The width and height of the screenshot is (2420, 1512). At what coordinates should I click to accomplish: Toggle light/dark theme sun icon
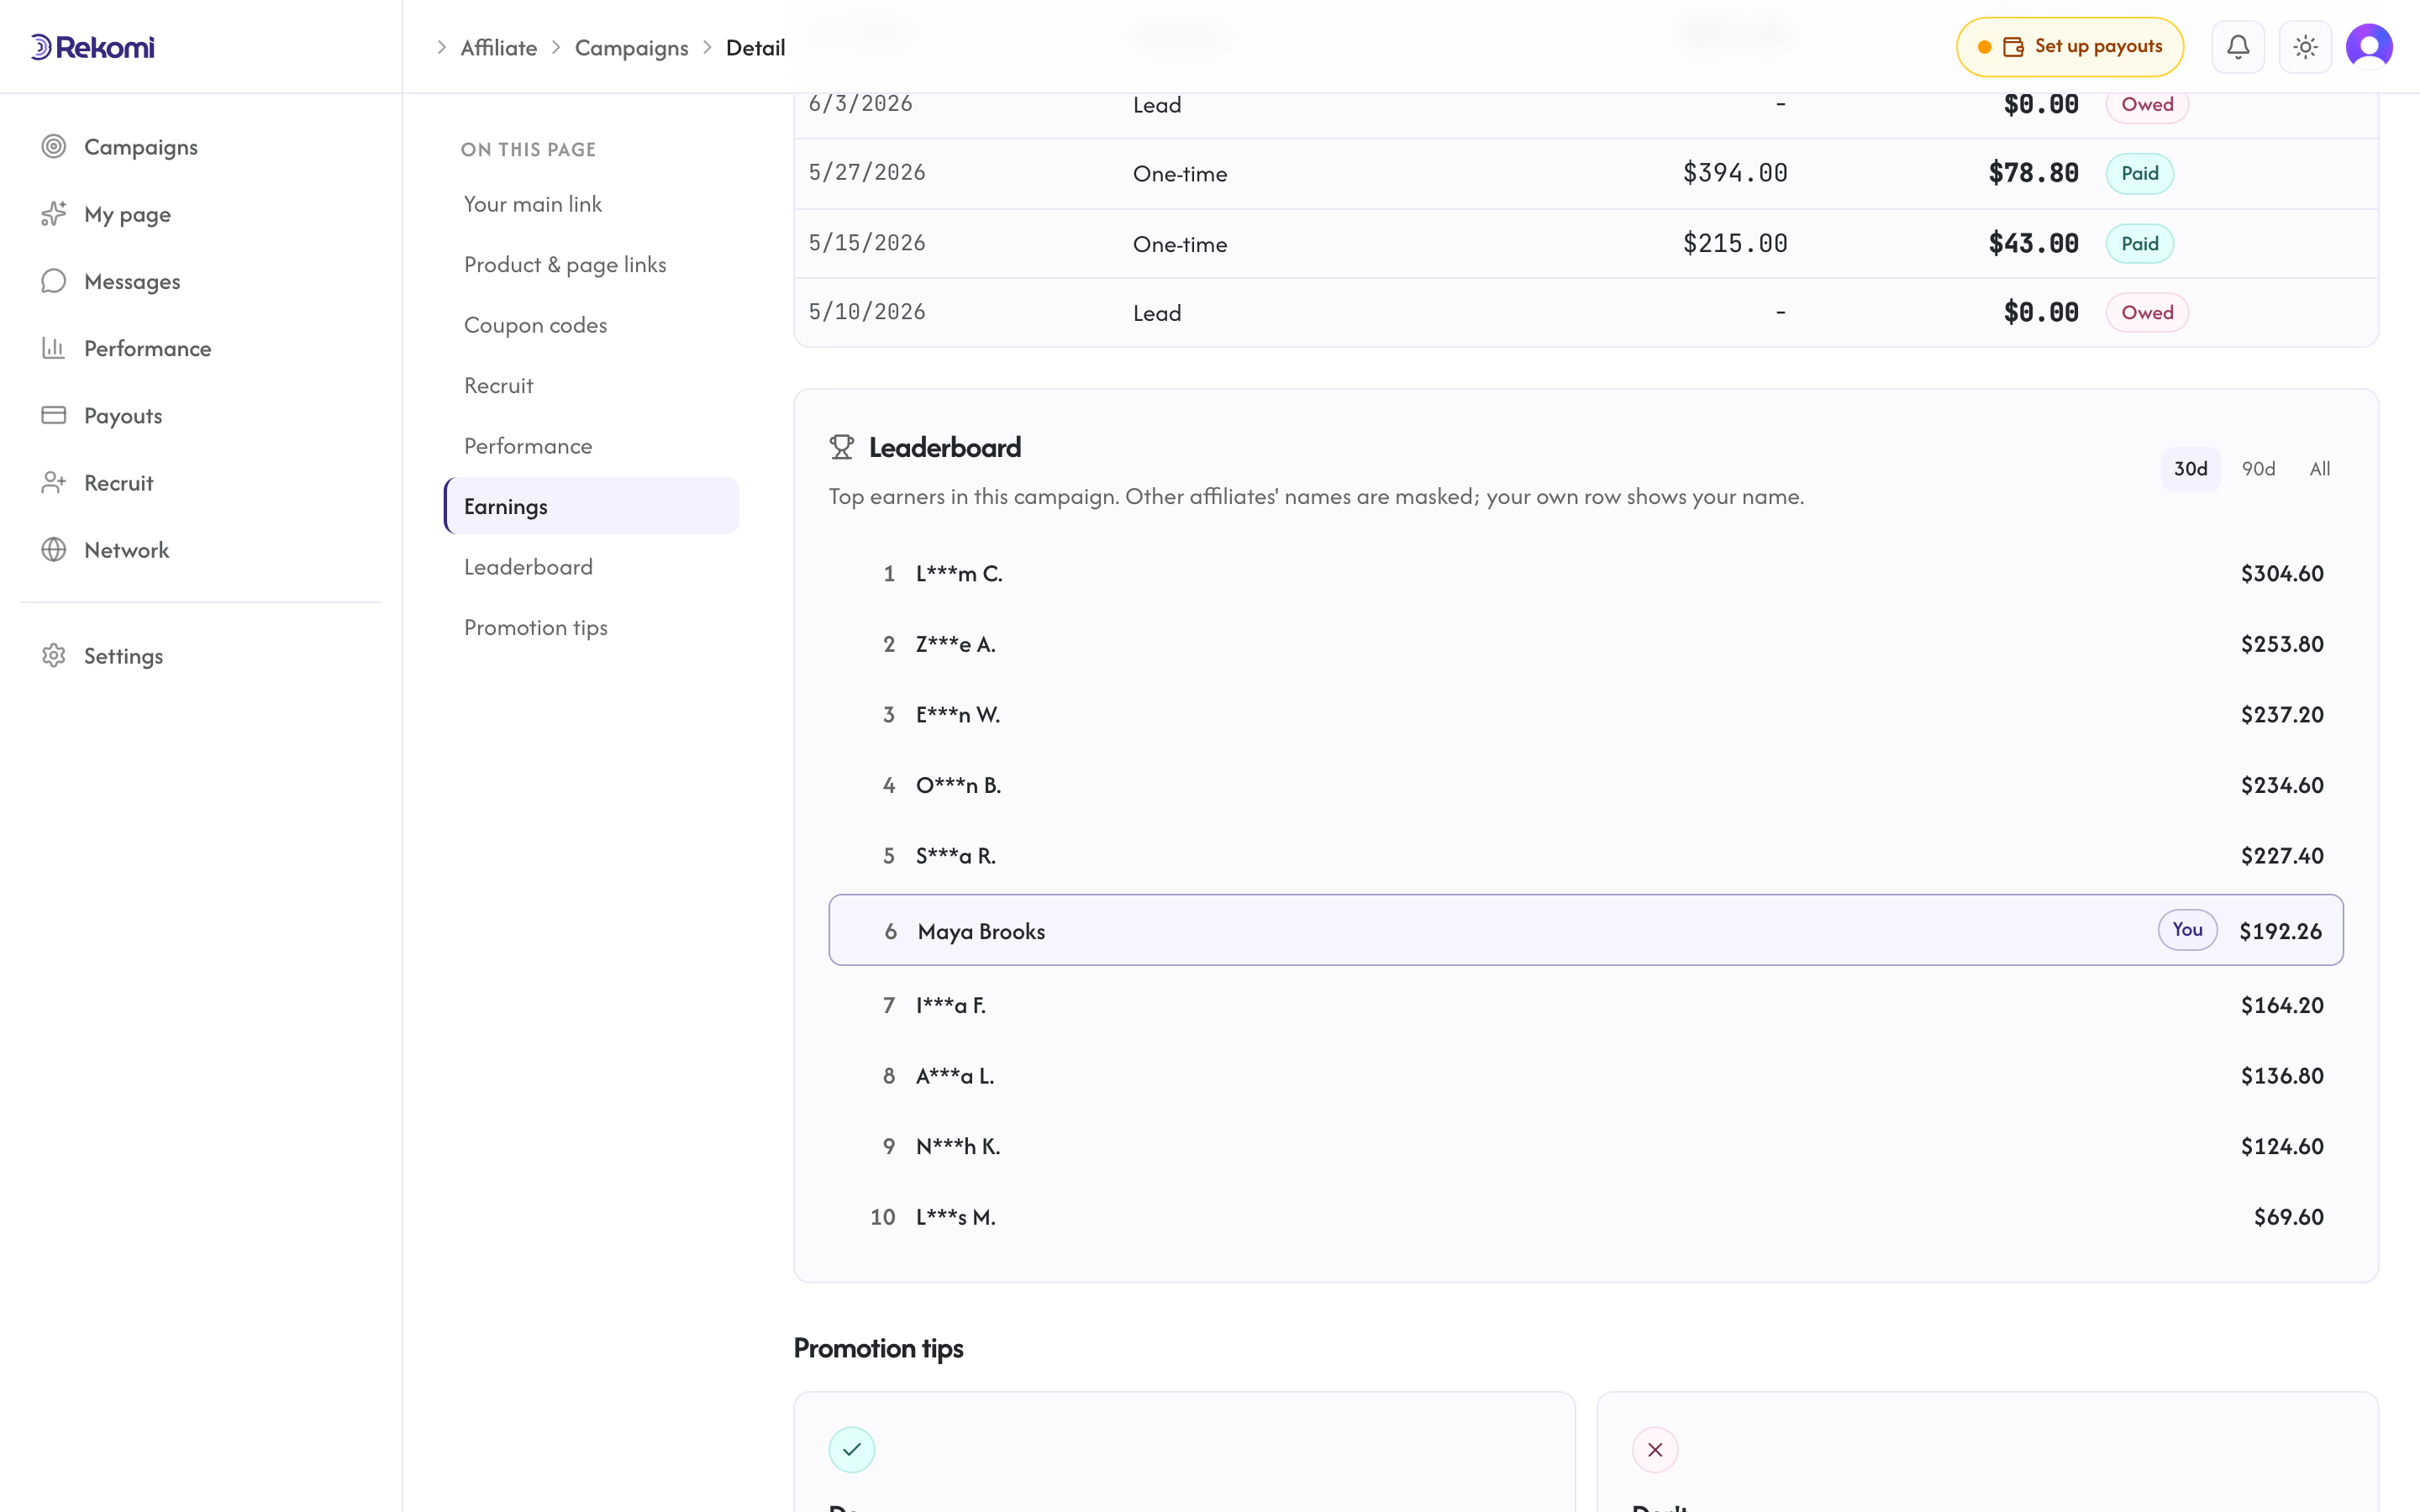(2305, 47)
